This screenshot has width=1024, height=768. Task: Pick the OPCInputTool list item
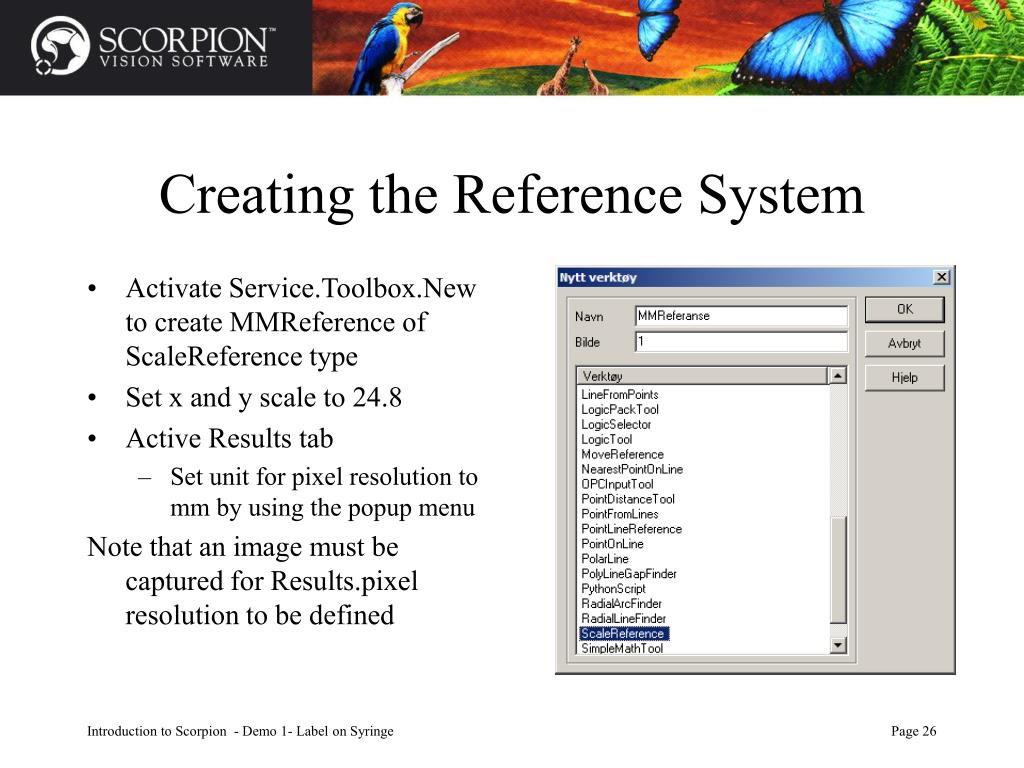tap(617, 485)
